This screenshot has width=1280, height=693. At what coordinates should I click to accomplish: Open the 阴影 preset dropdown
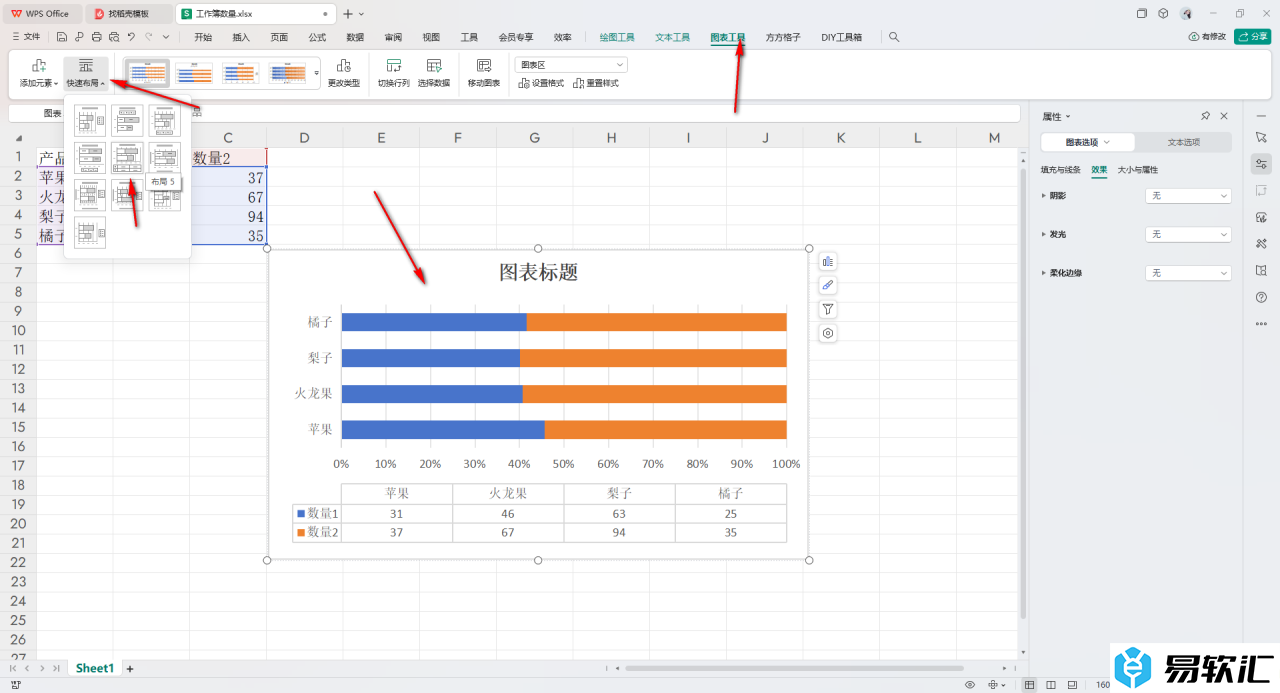(x=1188, y=196)
